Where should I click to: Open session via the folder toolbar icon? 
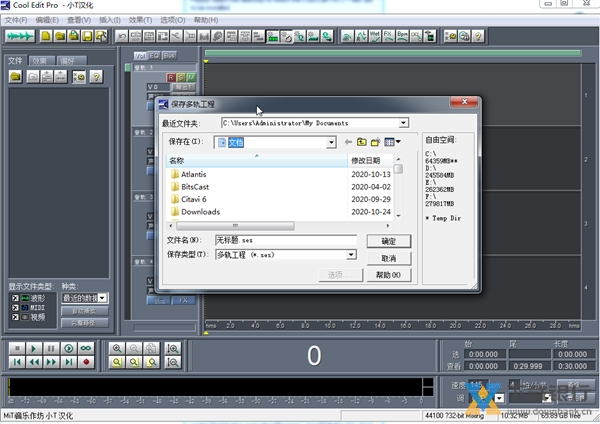[60, 36]
